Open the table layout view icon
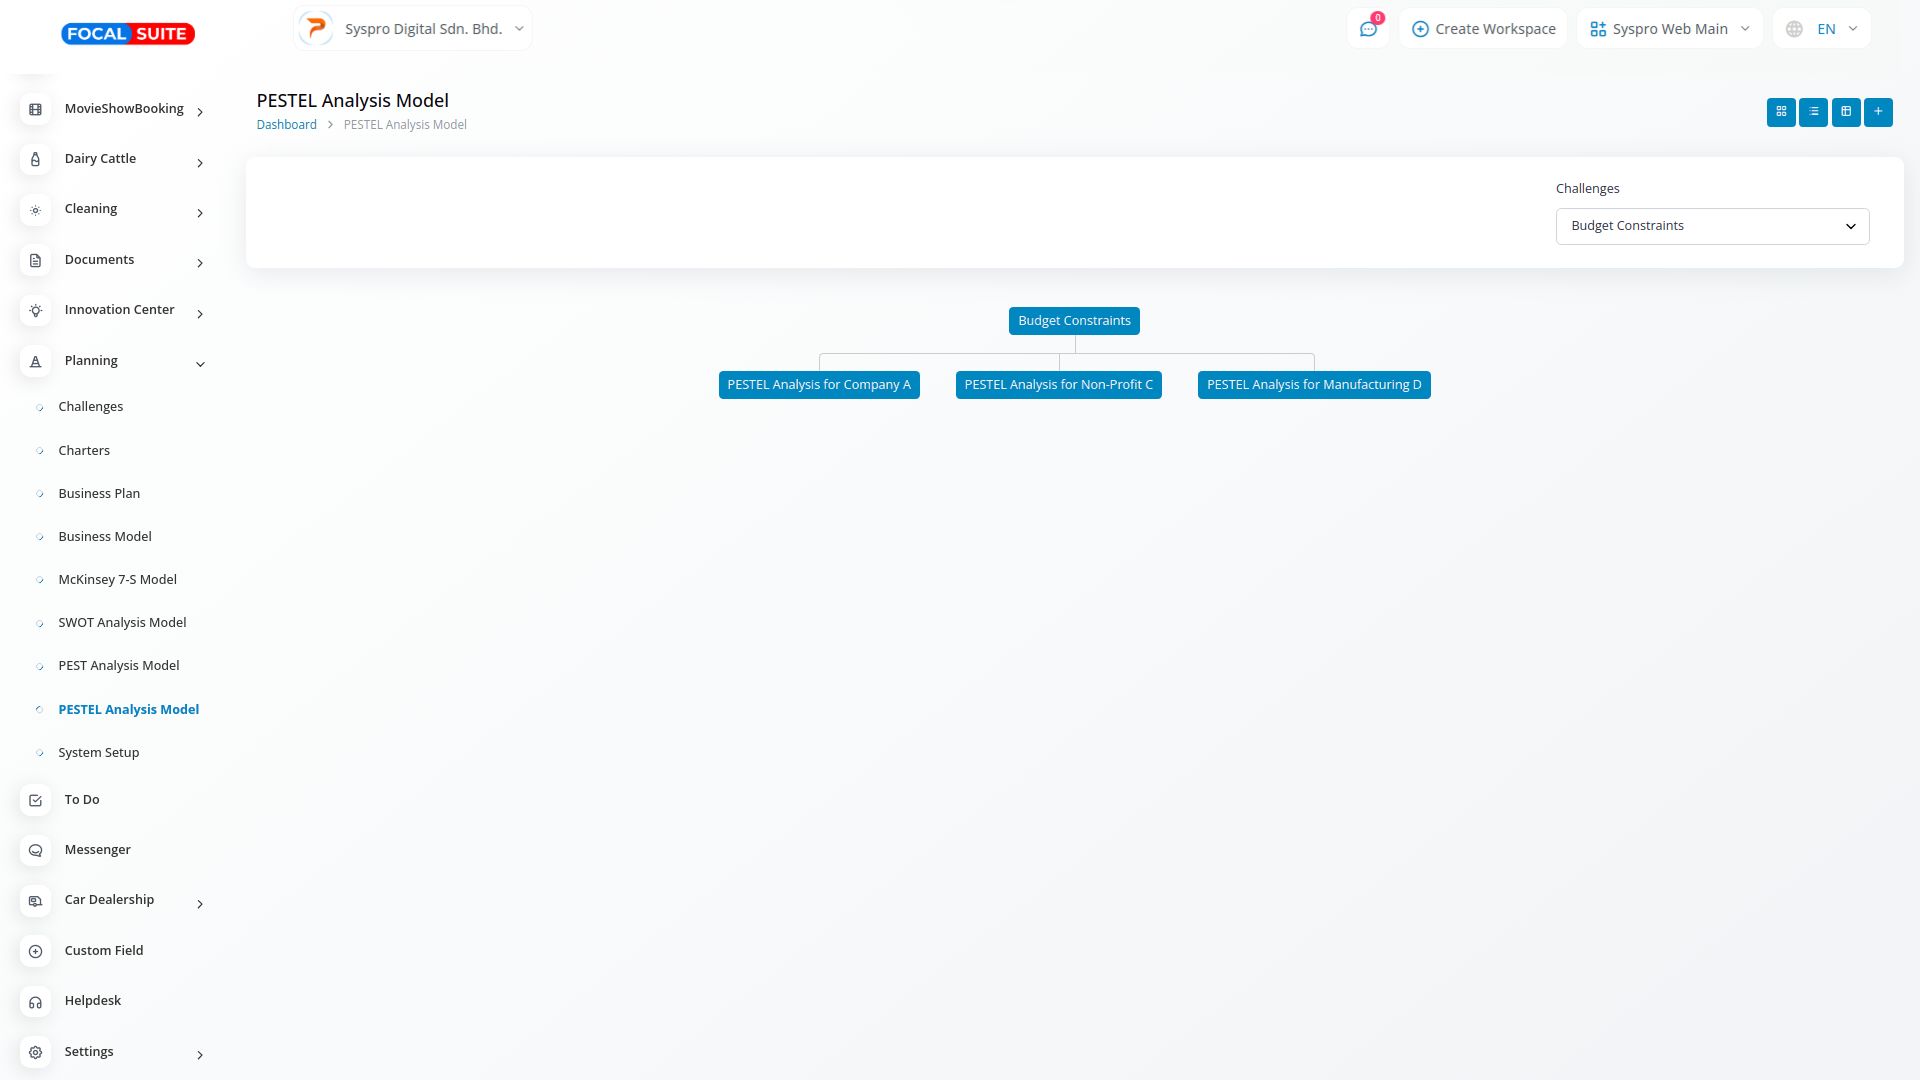1920x1080 pixels. click(1846, 112)
